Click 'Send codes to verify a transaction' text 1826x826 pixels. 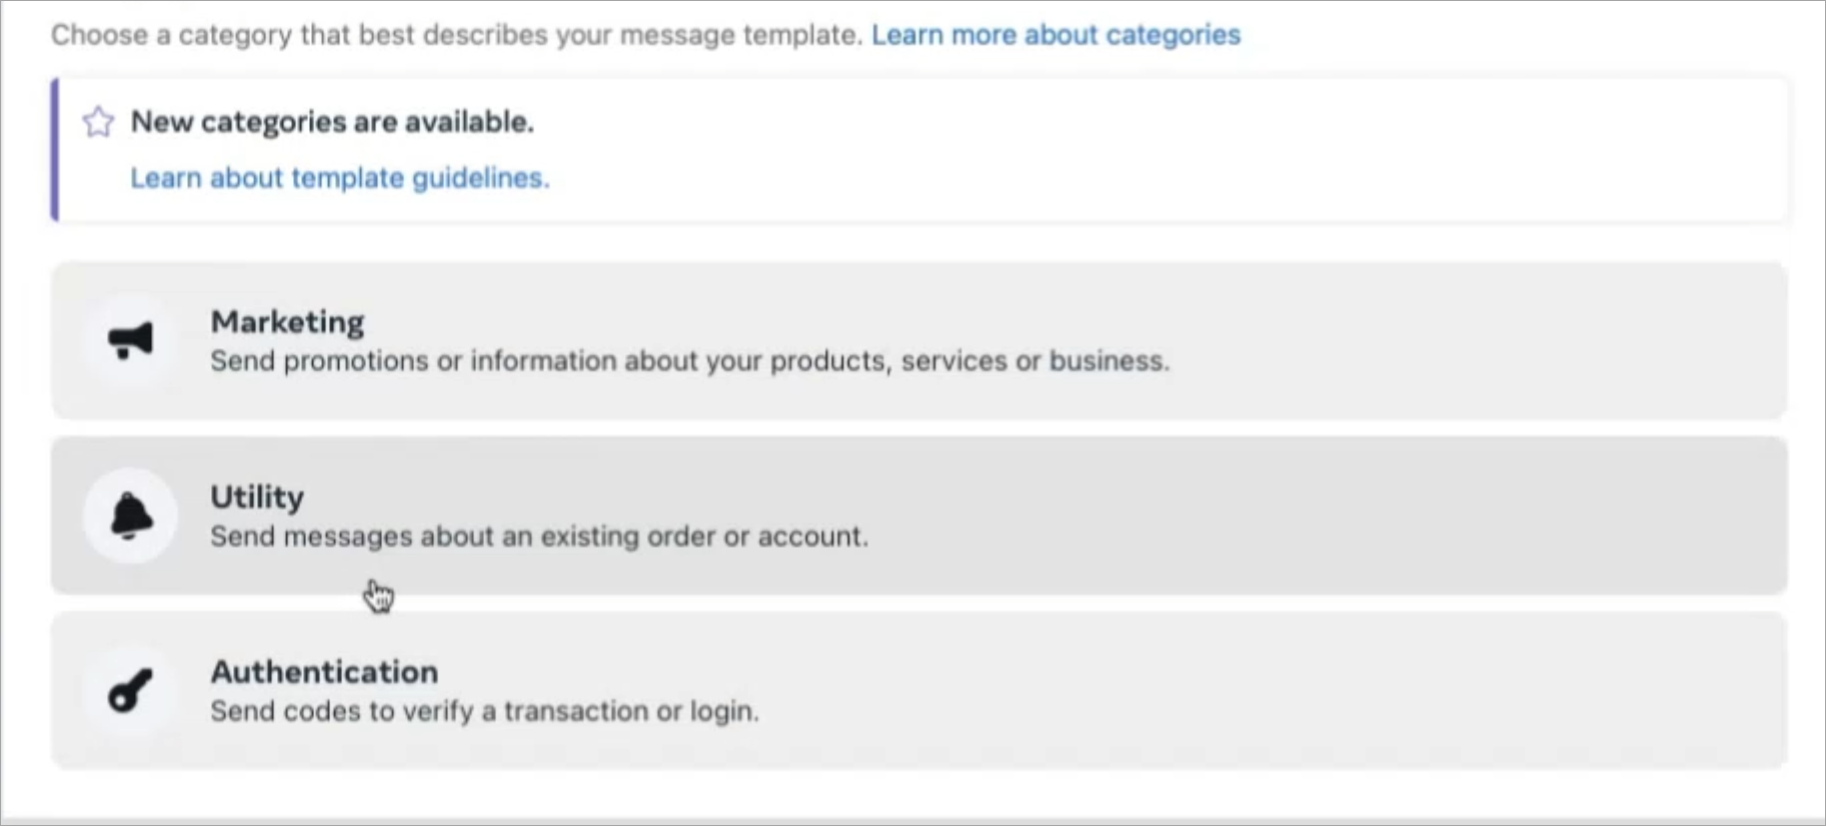coord(485,711)
